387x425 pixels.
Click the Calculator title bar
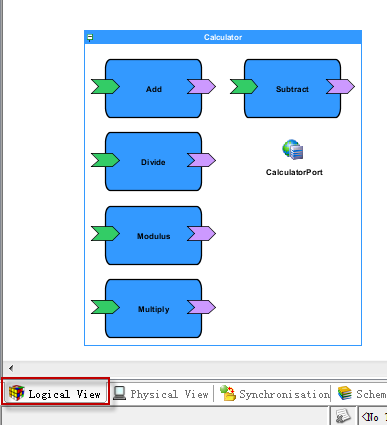tap(223, 37)
